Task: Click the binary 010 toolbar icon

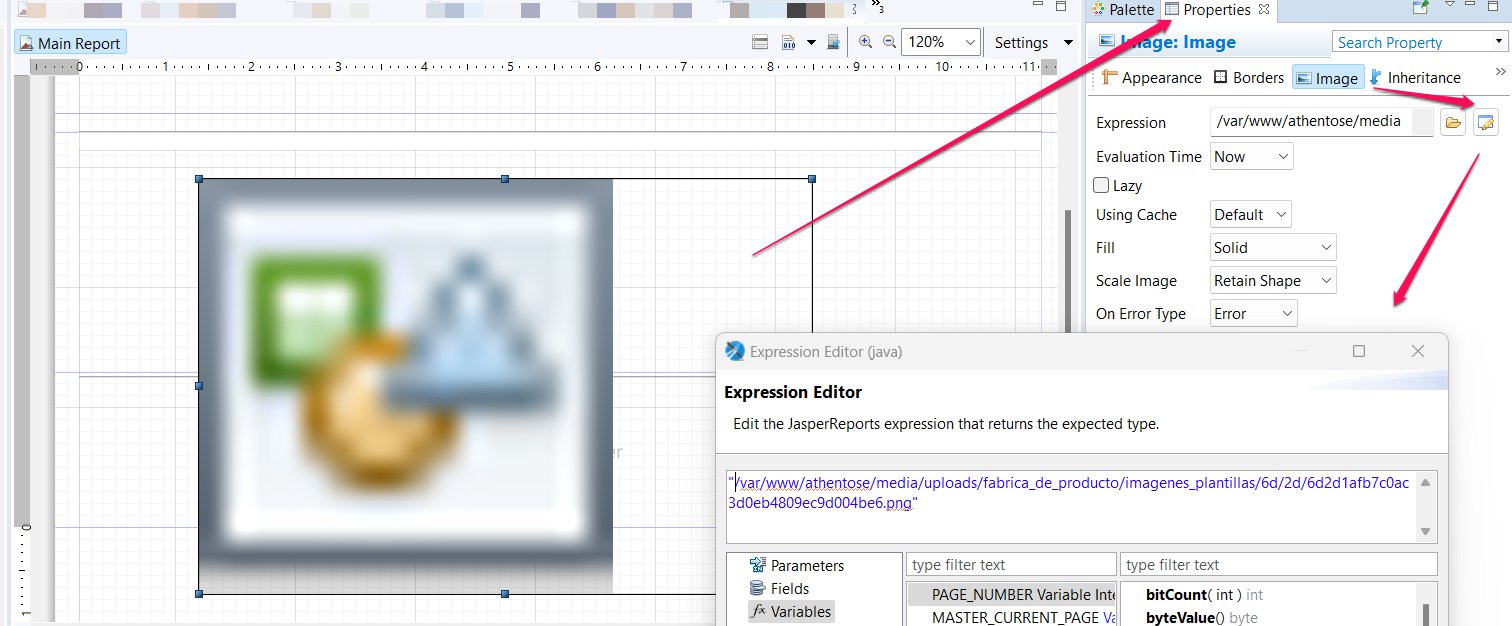Action: pos(788,42)
